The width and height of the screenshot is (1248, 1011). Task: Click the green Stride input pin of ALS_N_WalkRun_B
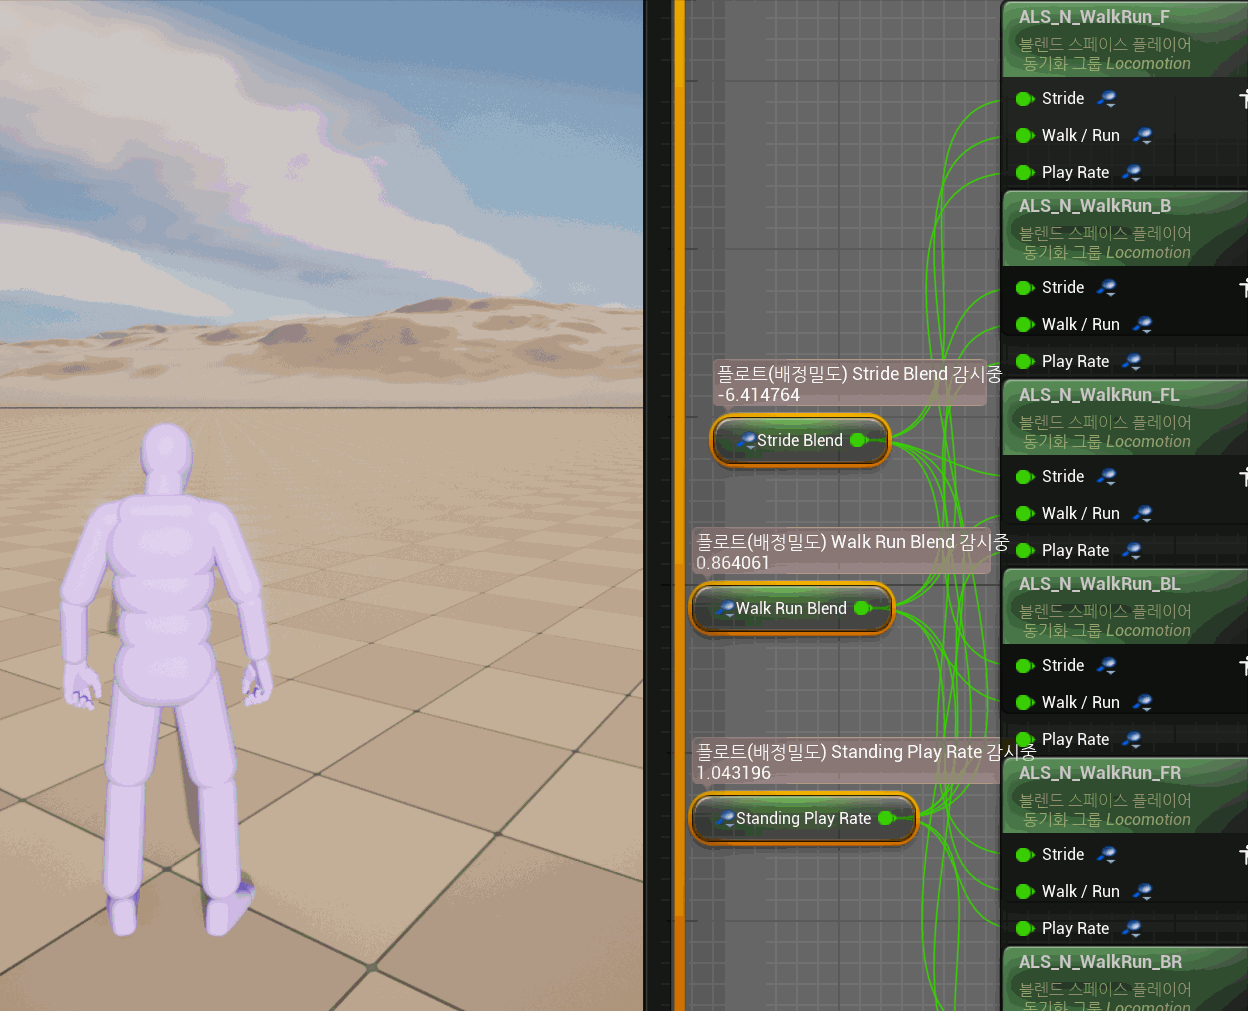(1024, 288)
